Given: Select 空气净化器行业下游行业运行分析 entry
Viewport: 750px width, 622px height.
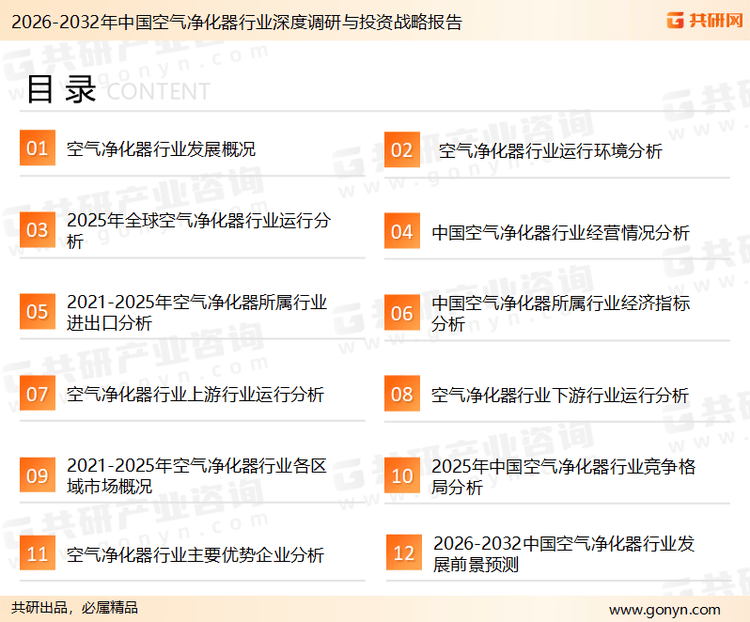Looking at the screenshot, I should click(560, 395).
